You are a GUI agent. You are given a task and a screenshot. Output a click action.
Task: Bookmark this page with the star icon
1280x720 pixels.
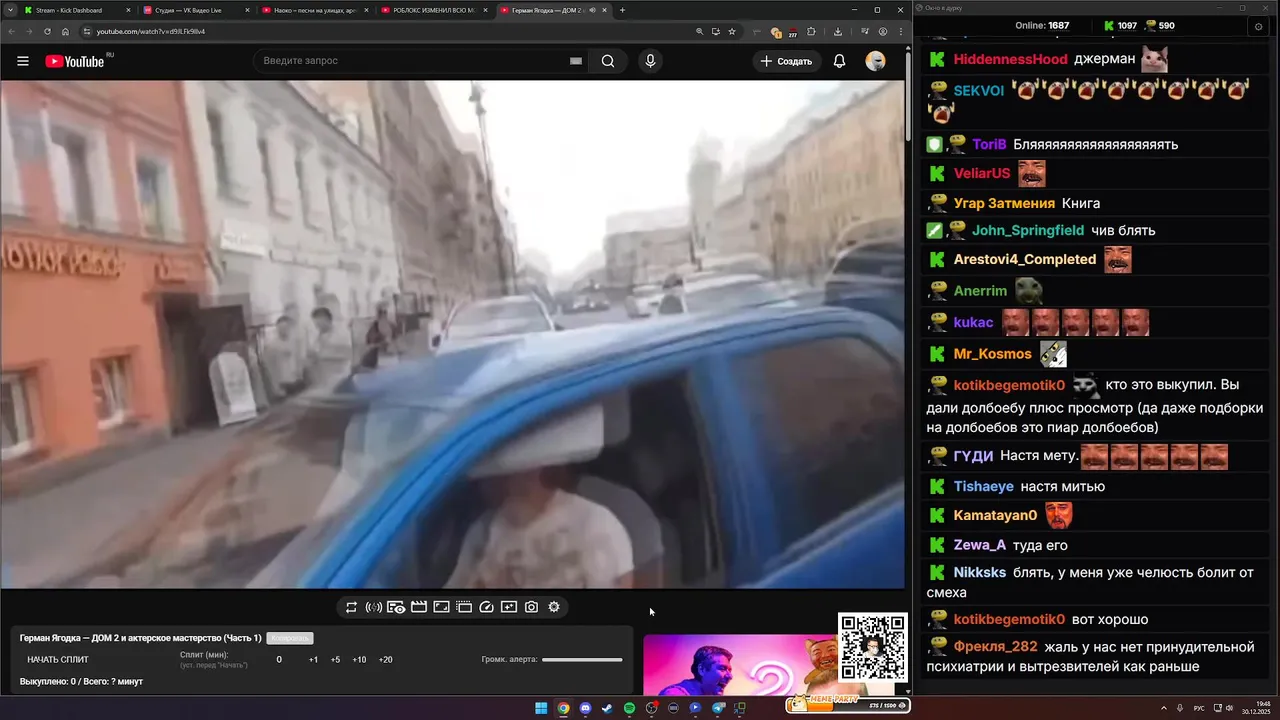[732, 31]
